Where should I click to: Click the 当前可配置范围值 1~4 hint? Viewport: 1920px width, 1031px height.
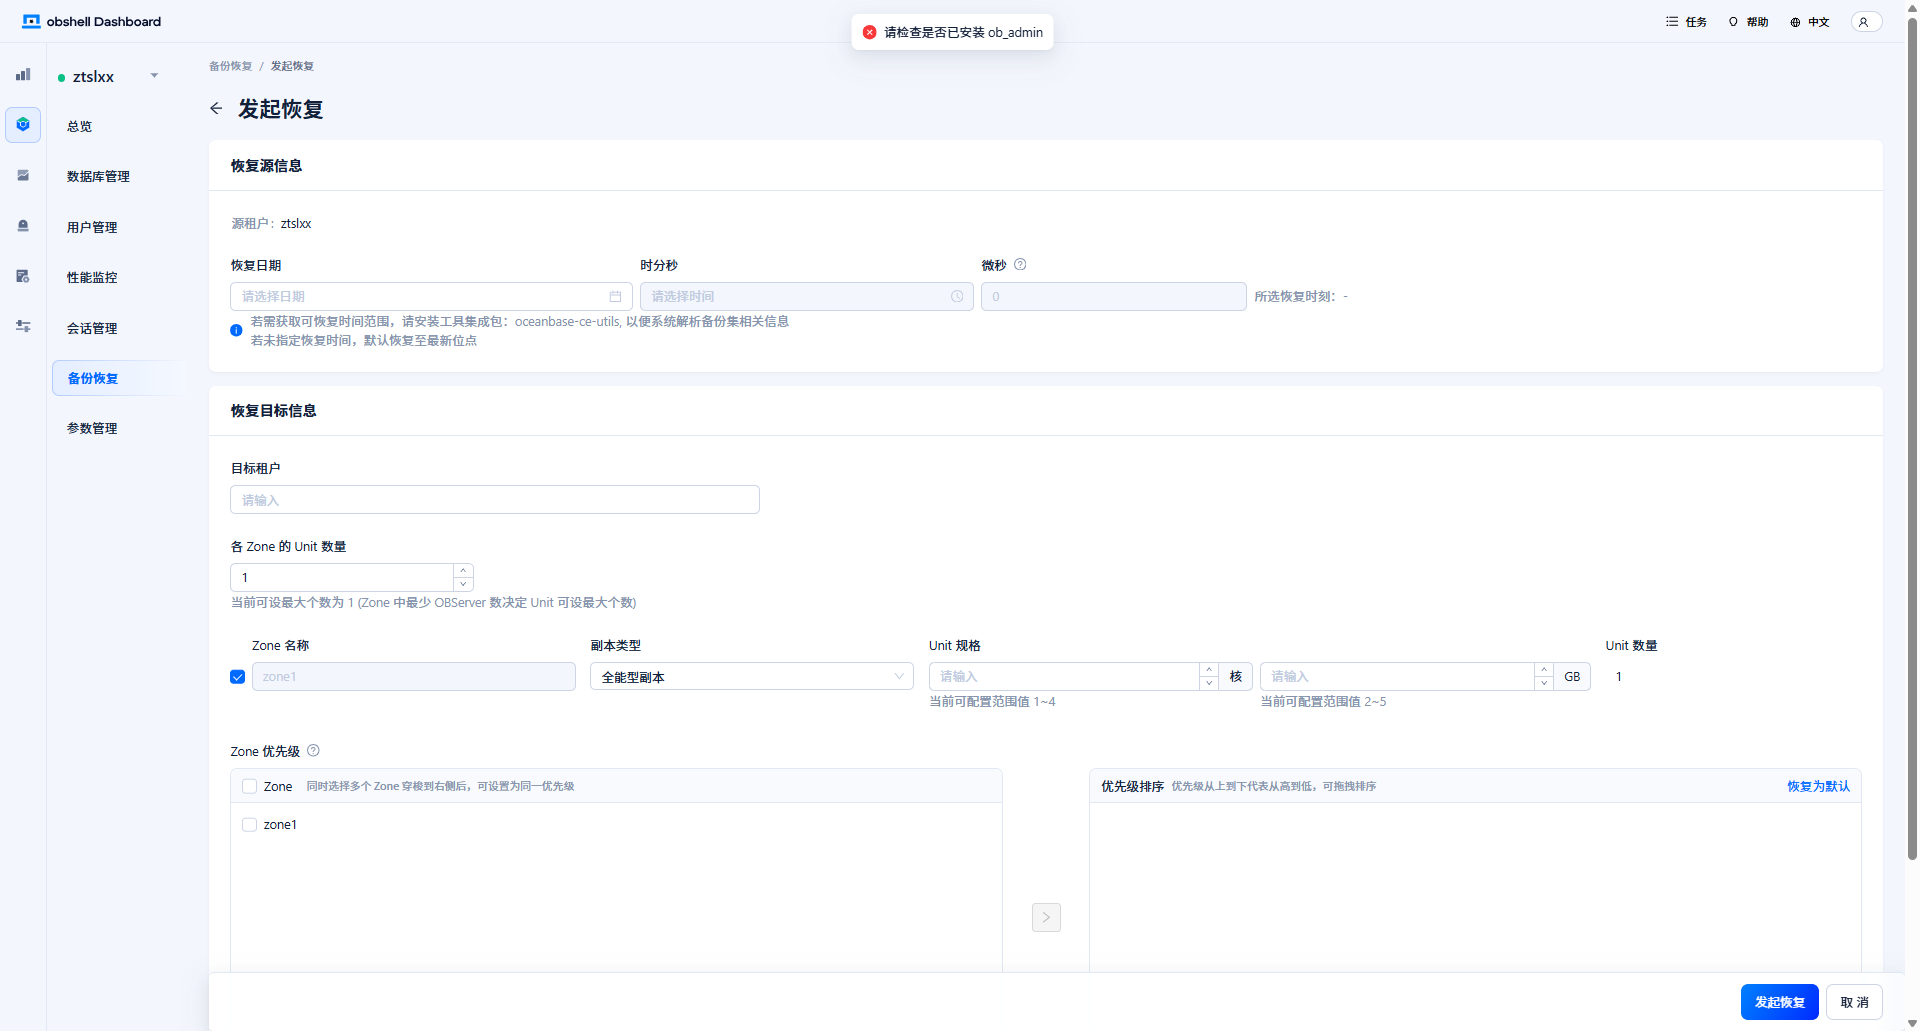(993, 702)
